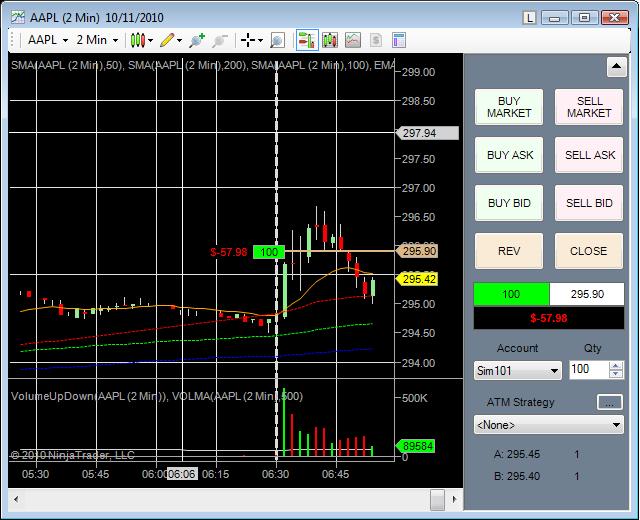640x520 pixels.
Task: Open the AAPL instrument selector dropdown
Action: [x=47, y=40]
